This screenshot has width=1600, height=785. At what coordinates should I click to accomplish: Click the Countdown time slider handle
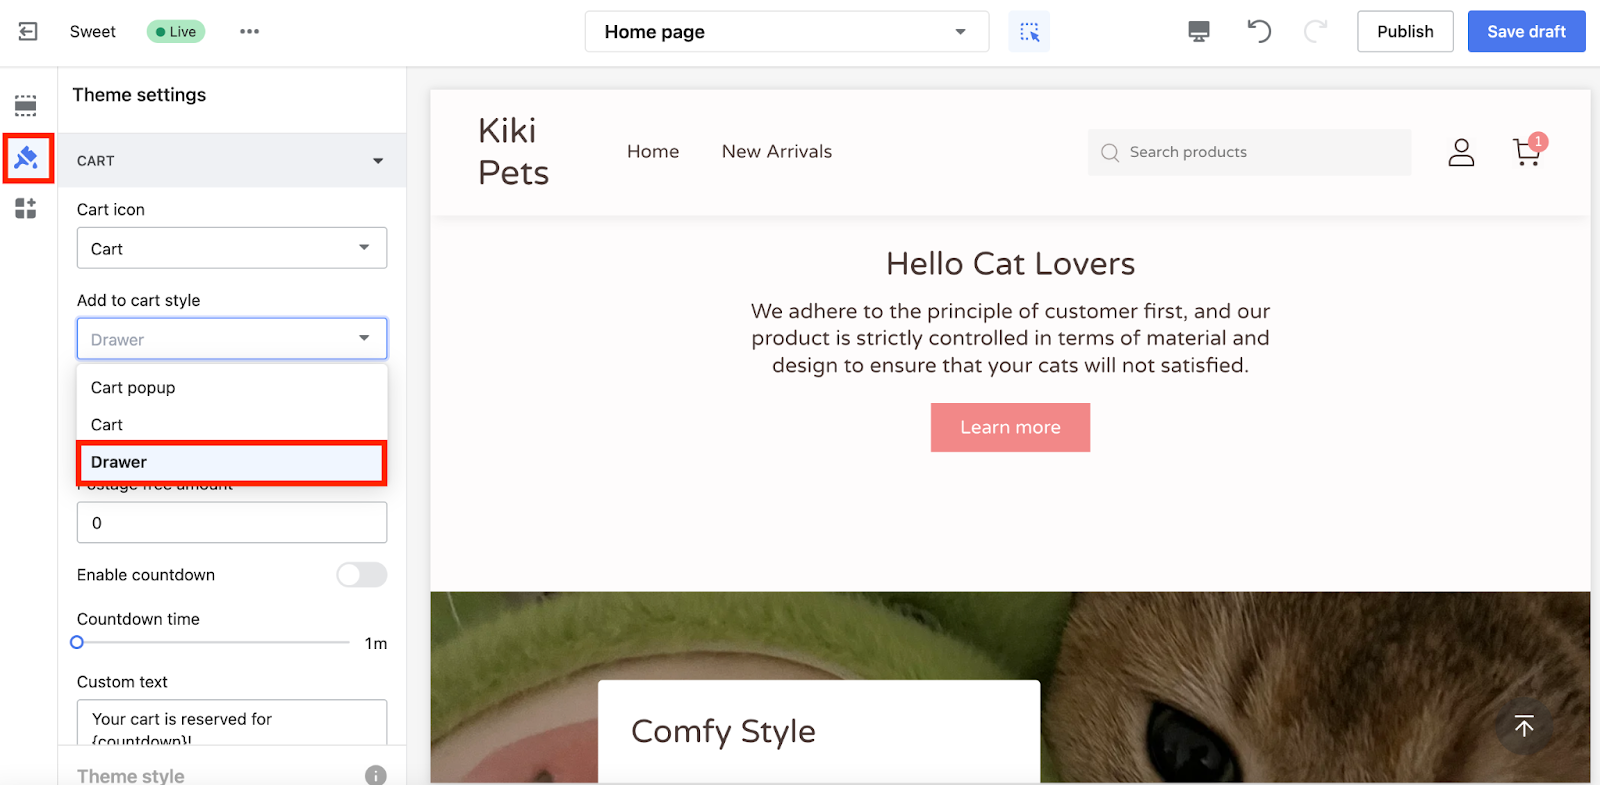[77, 643]
